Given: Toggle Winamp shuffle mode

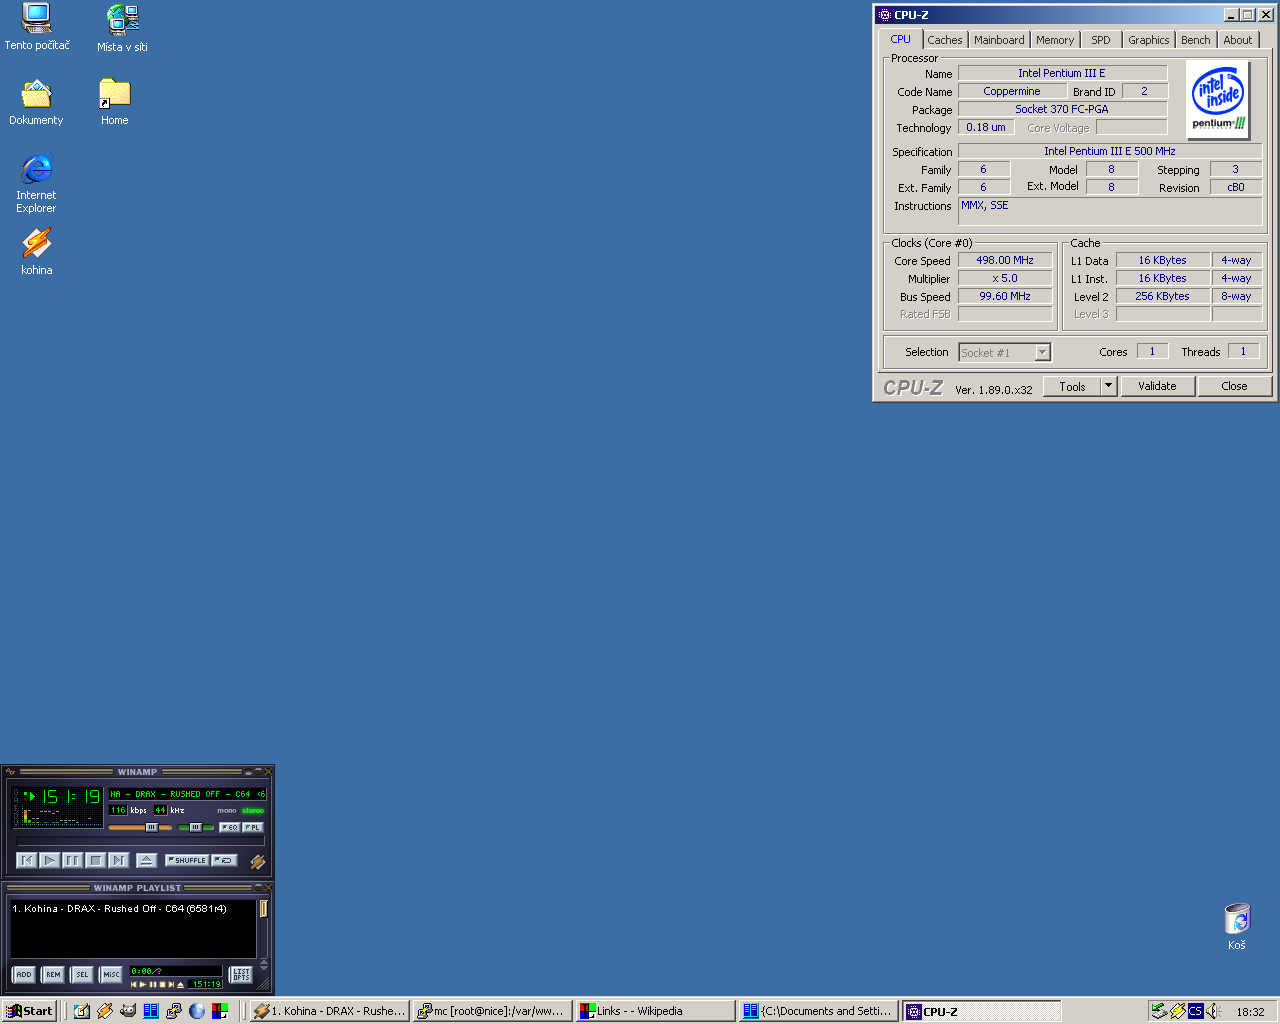Looking at the screenshot, I should [x=187, y=860].
